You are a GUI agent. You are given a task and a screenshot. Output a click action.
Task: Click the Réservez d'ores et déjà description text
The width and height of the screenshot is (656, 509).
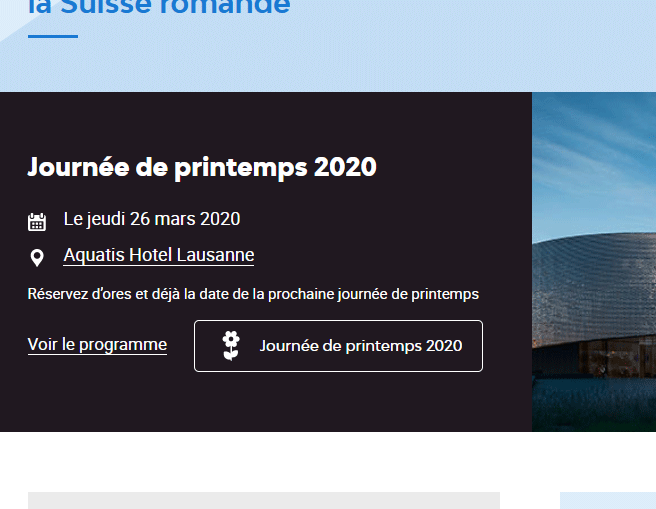tap(253, 294)
